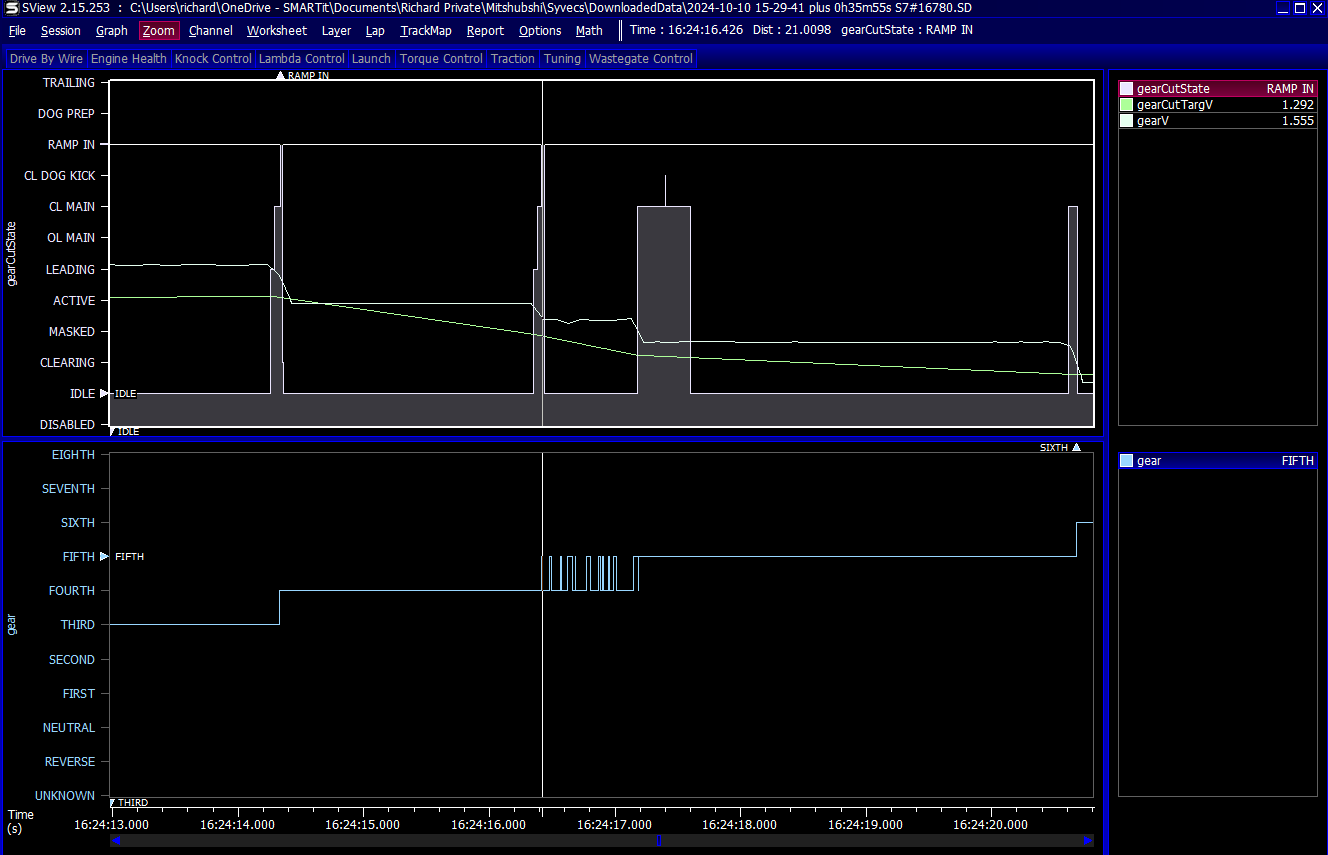Switch to the Wastegate Control tab
The width and height of the screenshot is (1328, 855).
(x=640, y=59)
